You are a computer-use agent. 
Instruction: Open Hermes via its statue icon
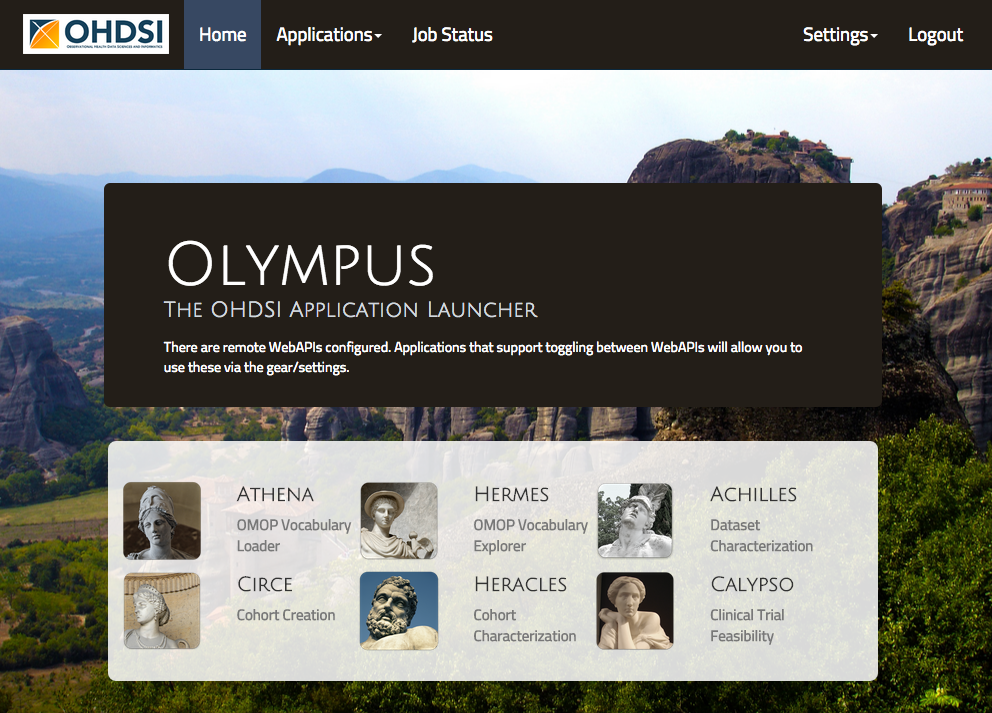pos(399,520)
